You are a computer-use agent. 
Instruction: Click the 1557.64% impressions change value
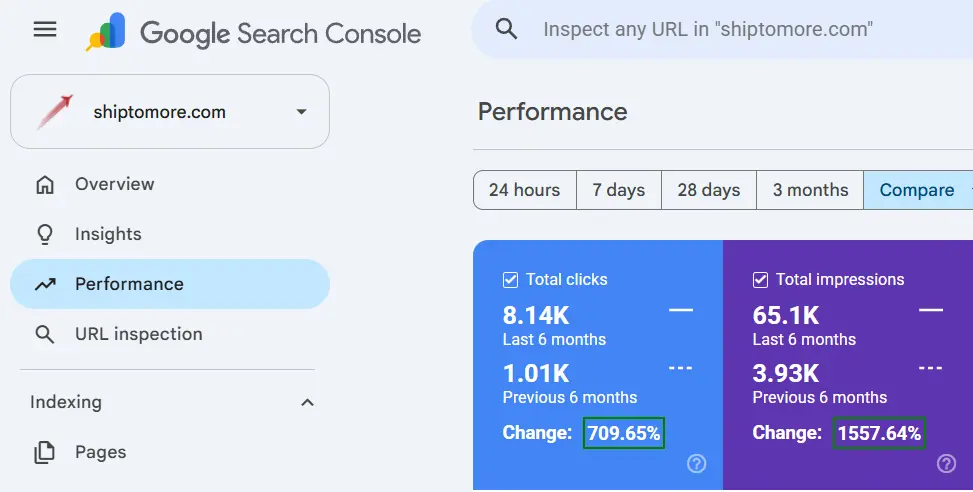click(x=879, y=433)
